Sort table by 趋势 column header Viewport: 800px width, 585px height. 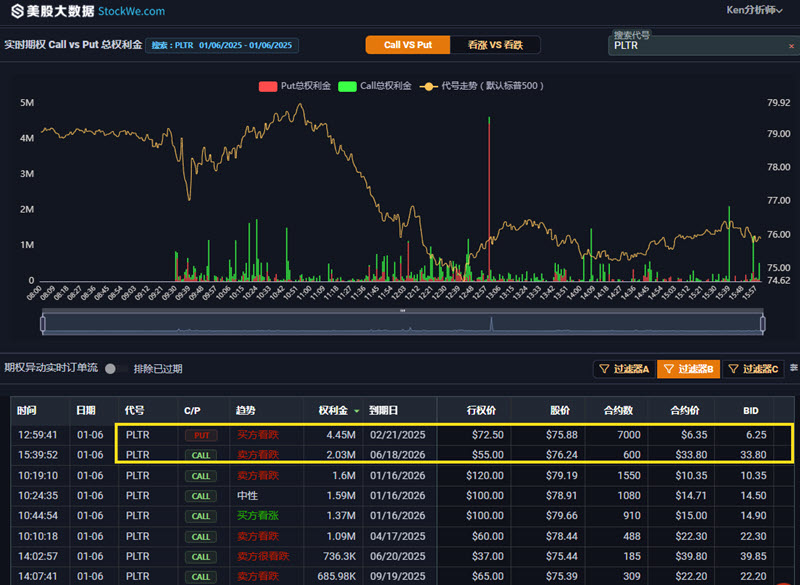(x=245, y=411)
